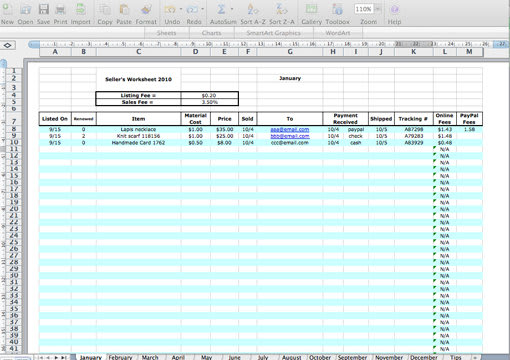Image resolution: width=510 pixels, height=360 pixels.
Task: Switch to the April sheet tab
Action: 178,357
